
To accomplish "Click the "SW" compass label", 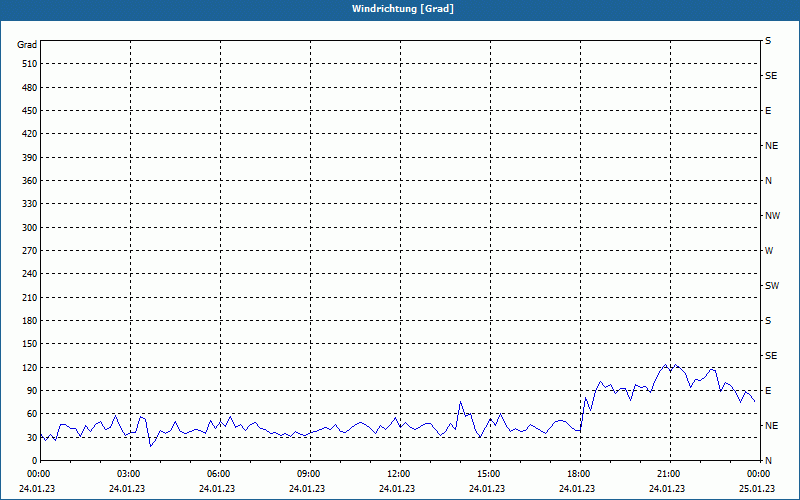I will [772, 286].
